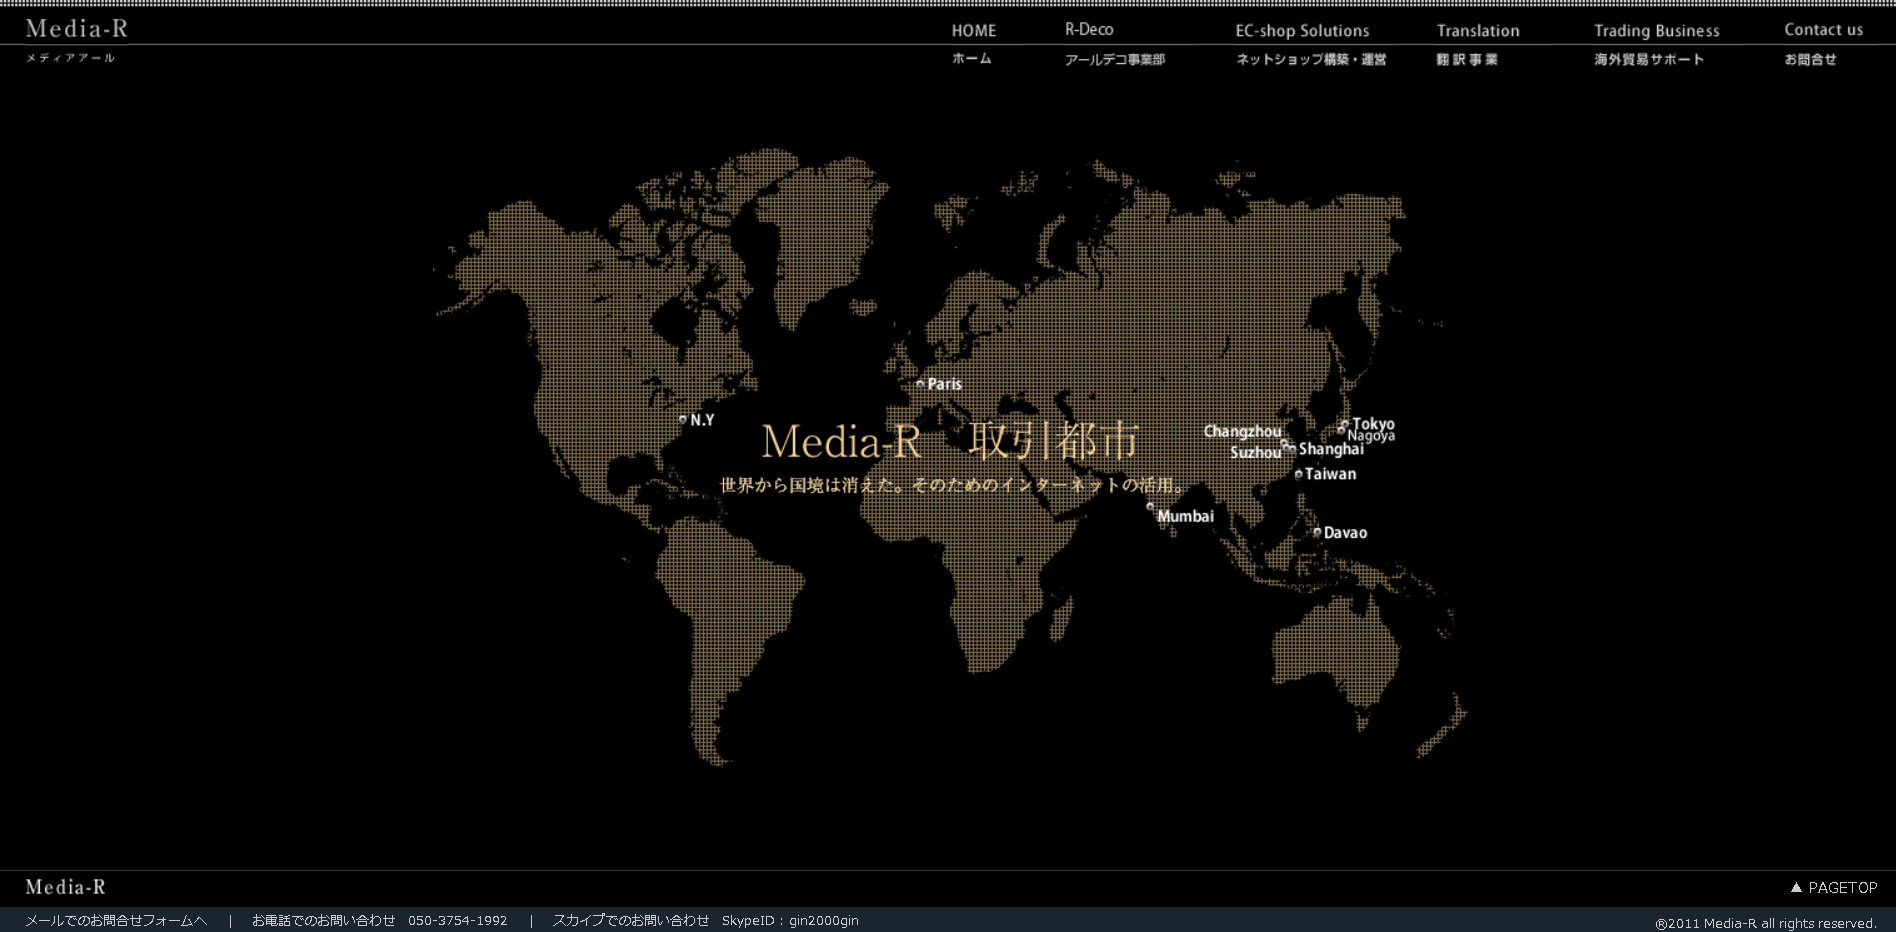The height and width of the screenshot is (932, 1896).
Task: Click Contact us in navigation
Action: tap(1823, 30)
